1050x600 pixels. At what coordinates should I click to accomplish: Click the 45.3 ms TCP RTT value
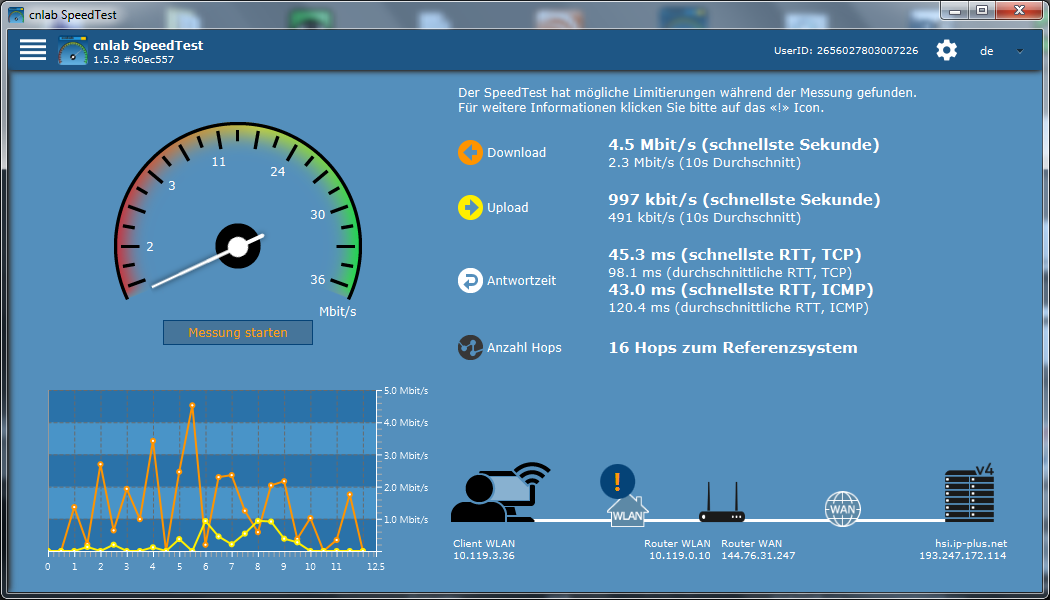coord(735,254)
